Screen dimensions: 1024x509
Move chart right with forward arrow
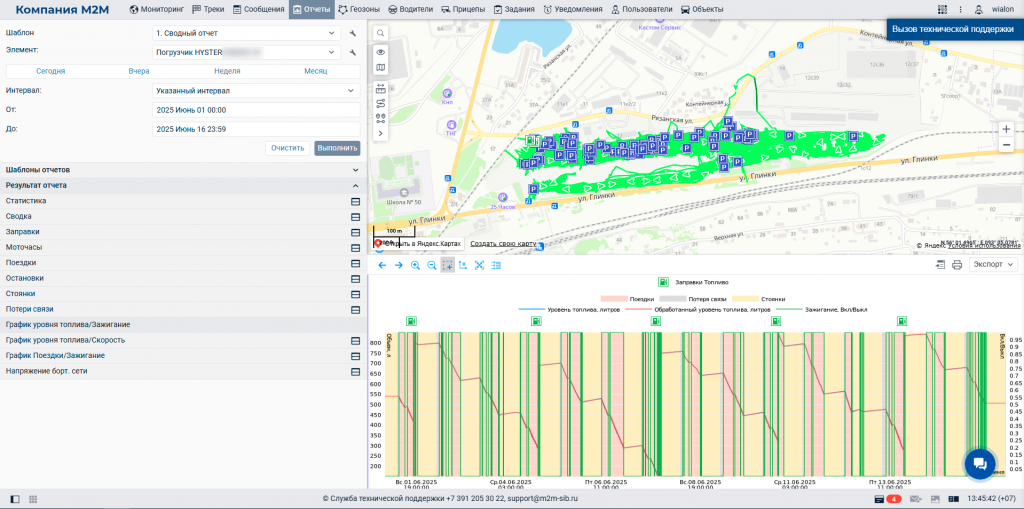[x=398, y=265]
